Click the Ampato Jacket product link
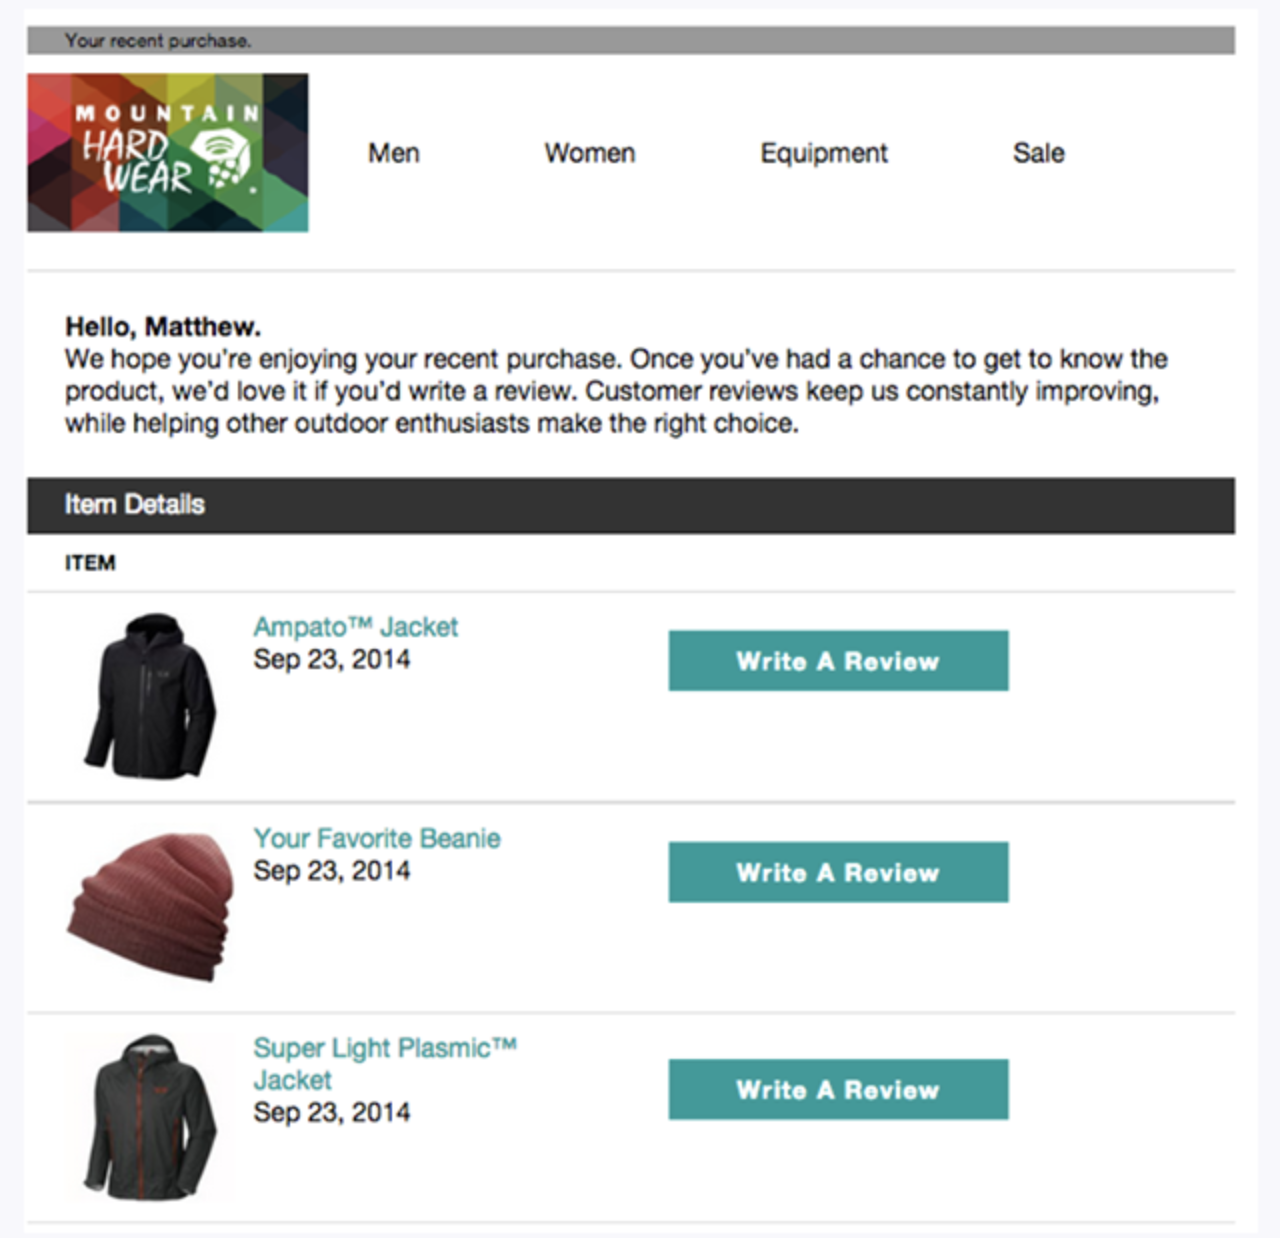This screenshot has width=1280, height=1238. [x=355, y=627]
